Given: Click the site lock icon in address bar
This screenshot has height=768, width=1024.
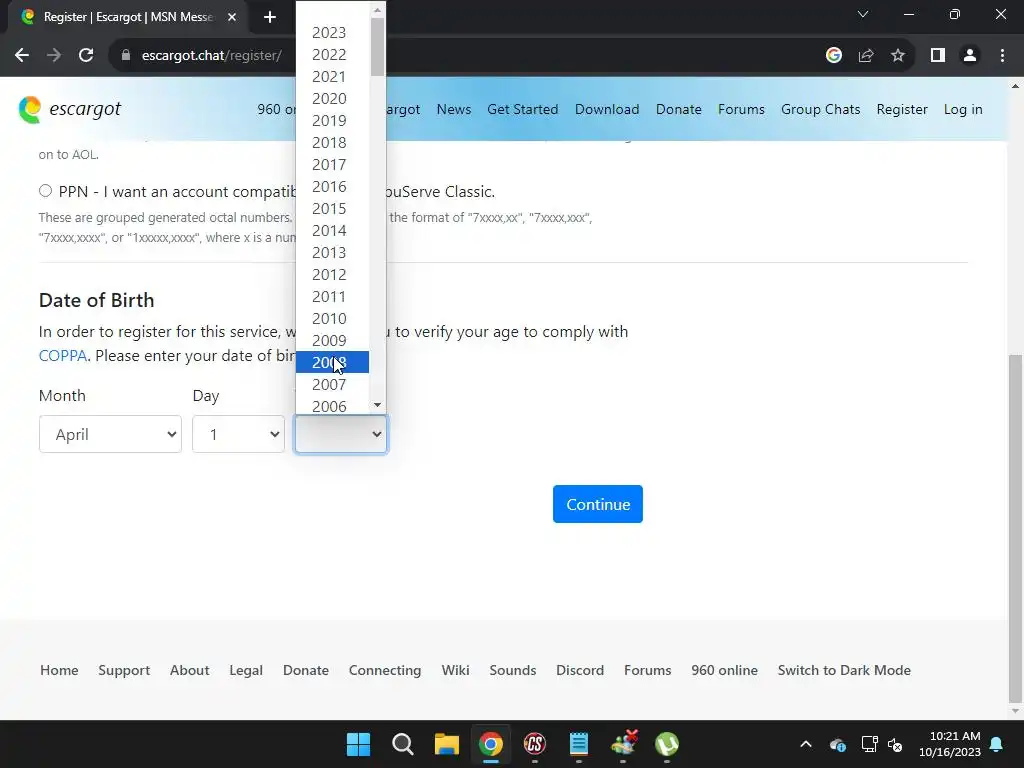Looking at the screenshot, I should coord(126,56).
